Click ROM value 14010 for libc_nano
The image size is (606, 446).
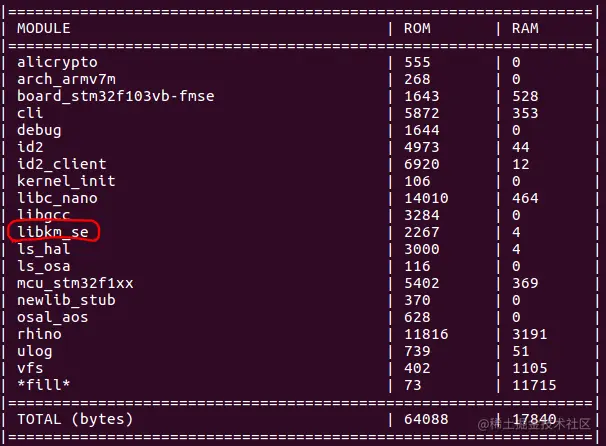tap(426, 198)
